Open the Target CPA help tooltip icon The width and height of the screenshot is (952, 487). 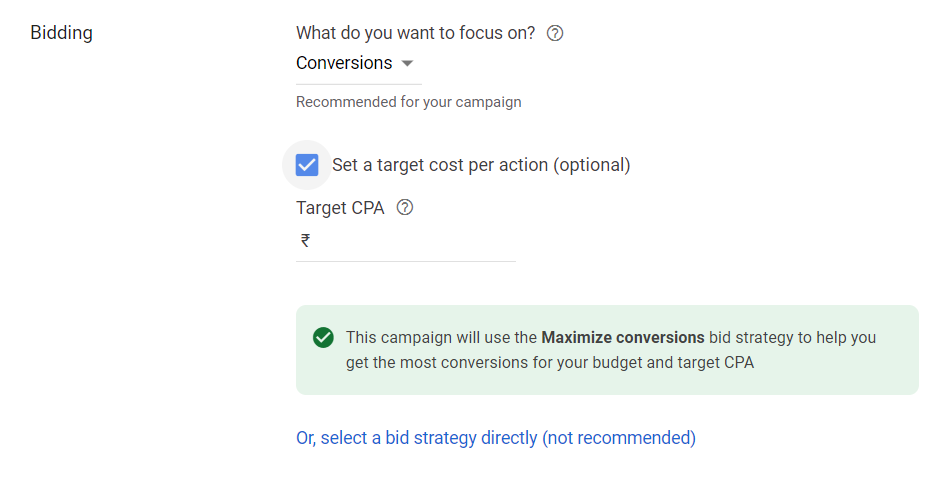(x=405, y=208)
